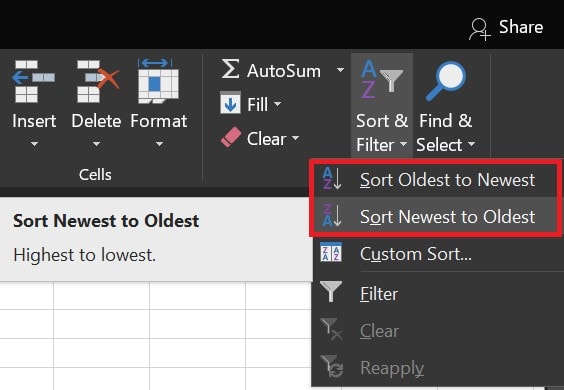Image resolution: width=564 pixels, height=390 pixels.
Task: Click the Find & Select text label
Action: (x=445, y=132)
